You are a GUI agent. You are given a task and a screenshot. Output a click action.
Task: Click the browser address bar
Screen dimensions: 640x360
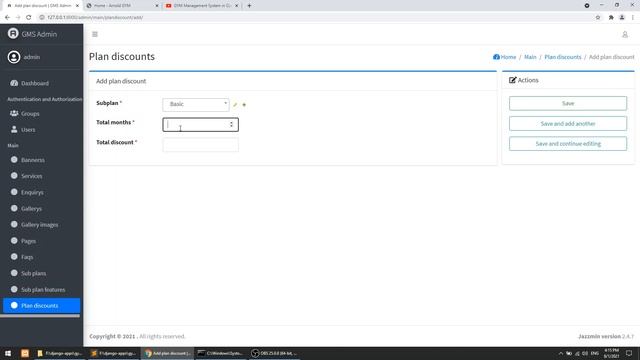tap(314, 17)
